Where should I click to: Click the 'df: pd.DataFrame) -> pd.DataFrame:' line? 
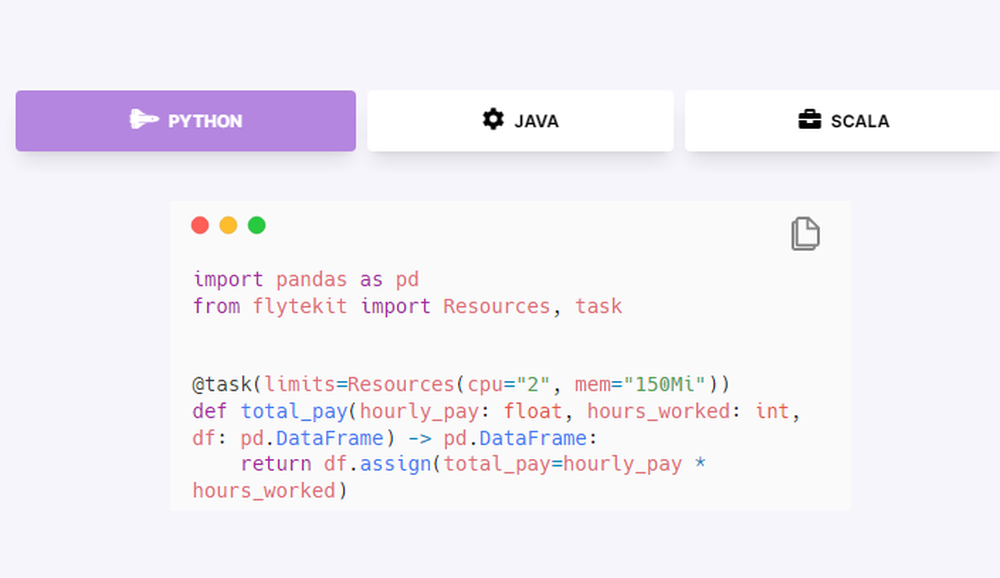pyautogui.click(x=395, y=438)
